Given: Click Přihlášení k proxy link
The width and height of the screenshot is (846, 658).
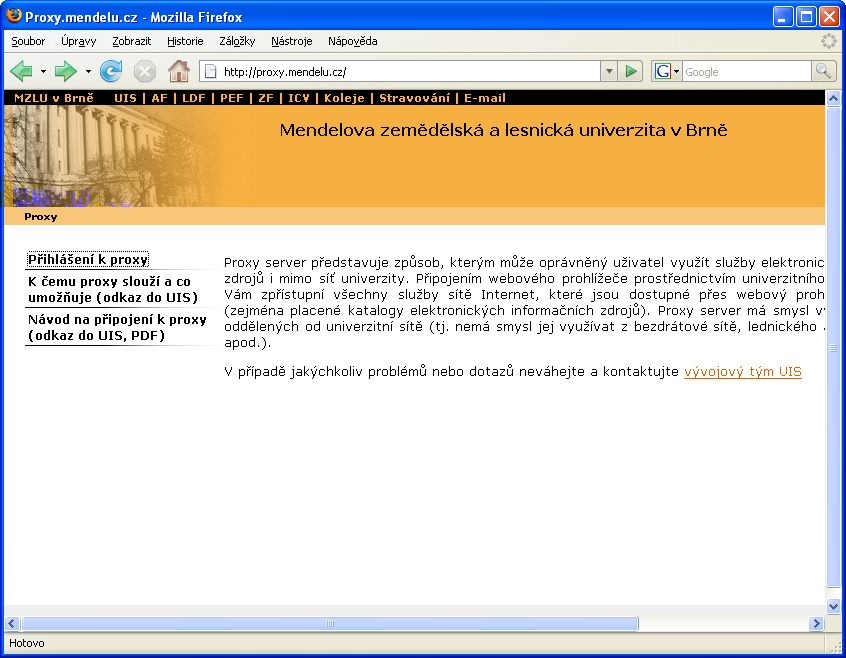Looking at the screenshot, I should [88, 259].
